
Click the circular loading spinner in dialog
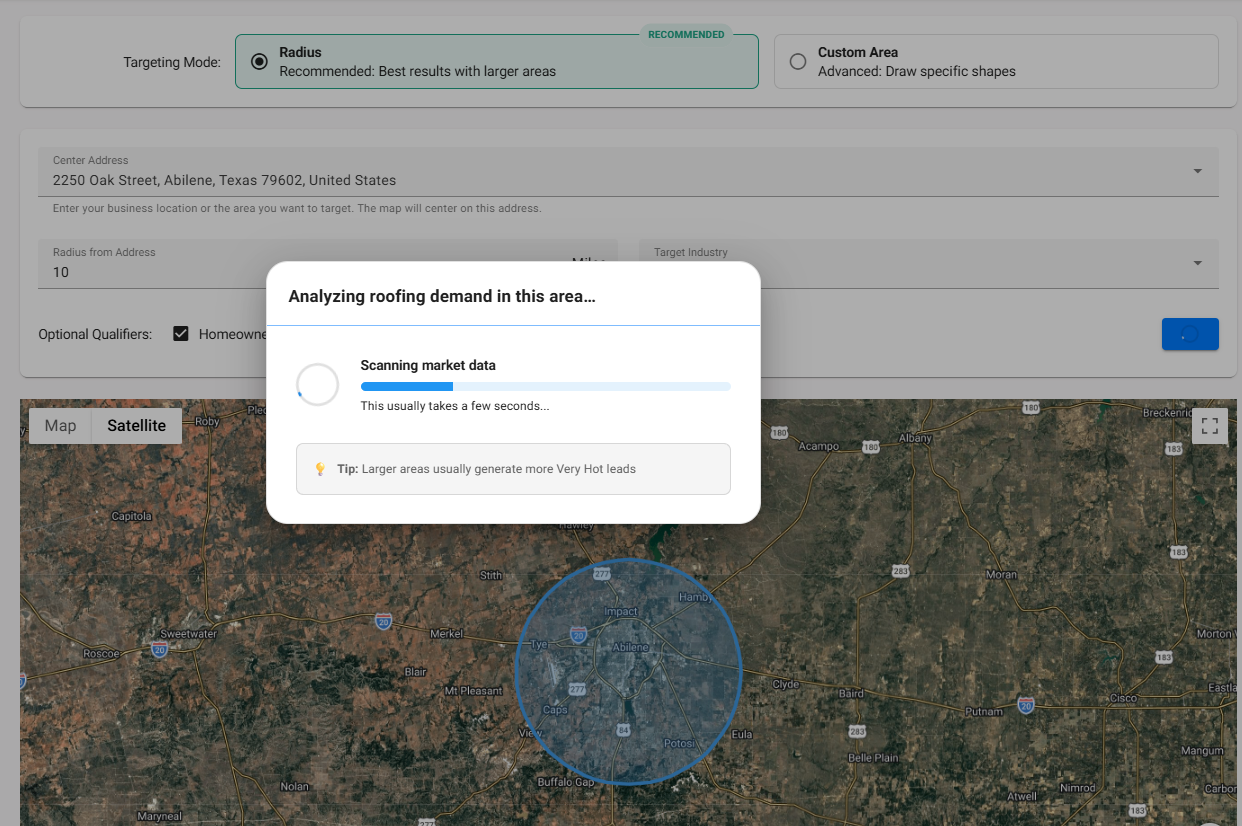tap(317, 385)
